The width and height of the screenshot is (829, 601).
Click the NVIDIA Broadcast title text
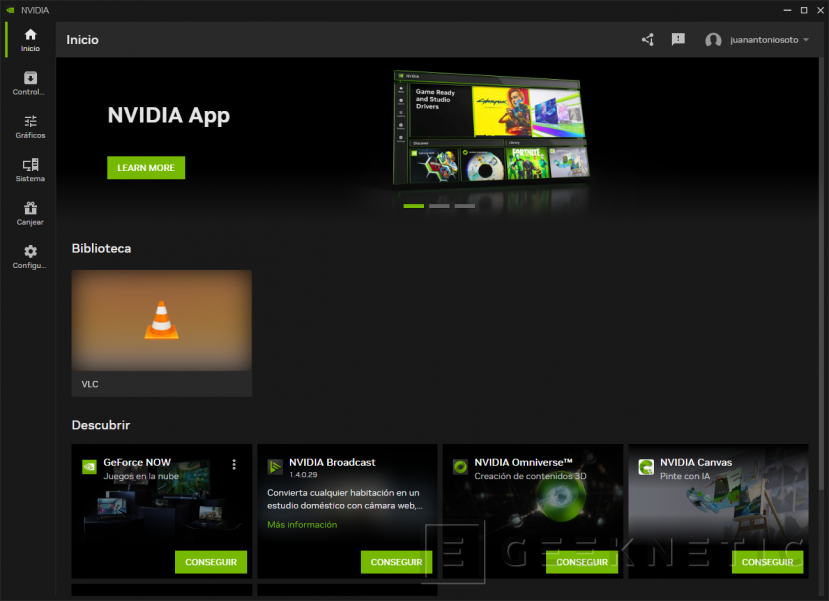(332, 462)
